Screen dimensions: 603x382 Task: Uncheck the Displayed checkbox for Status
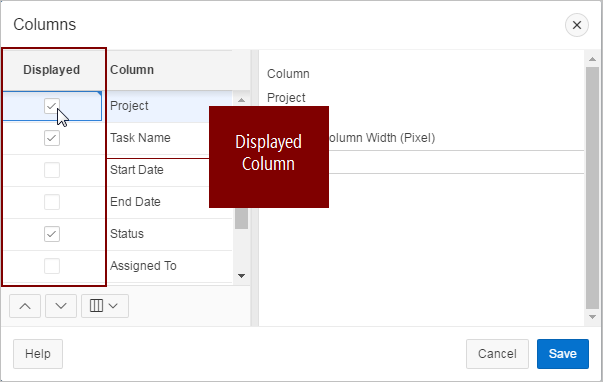[52, 234]
